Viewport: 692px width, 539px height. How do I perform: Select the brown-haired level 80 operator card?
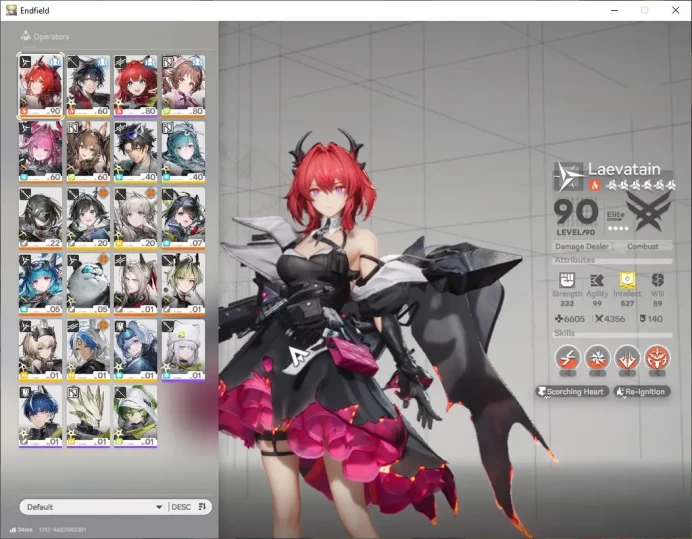click(x=183, y=86)
